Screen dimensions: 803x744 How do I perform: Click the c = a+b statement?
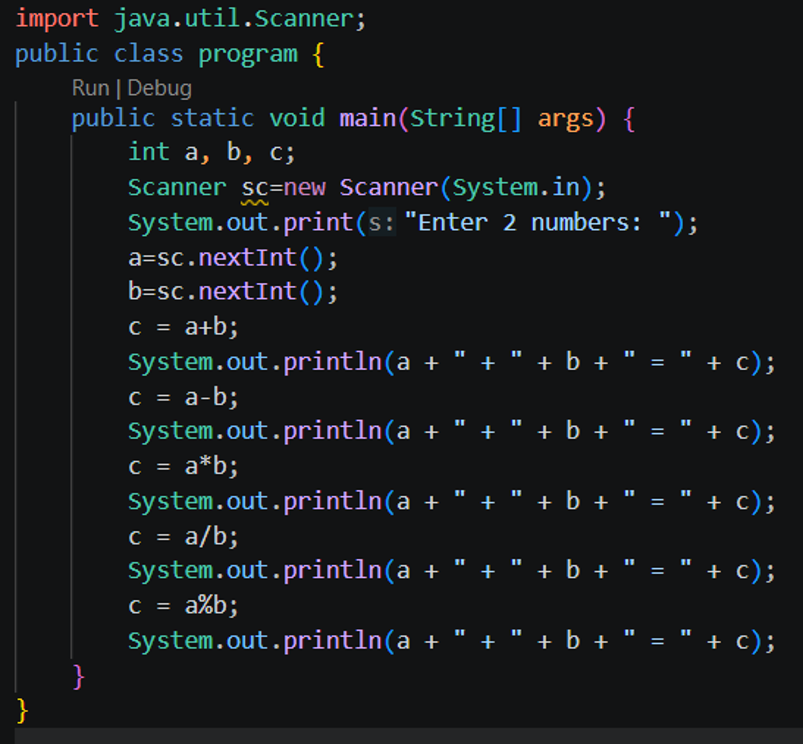[x=183, y=327]
